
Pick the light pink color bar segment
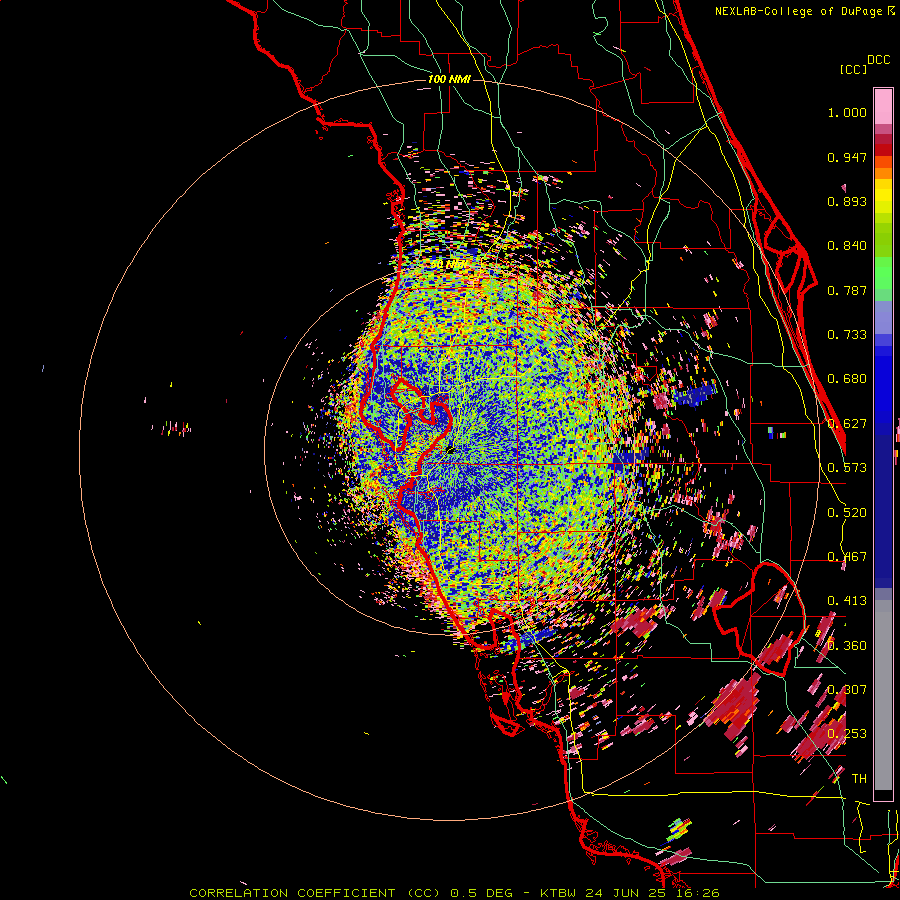tap(883, 107)
